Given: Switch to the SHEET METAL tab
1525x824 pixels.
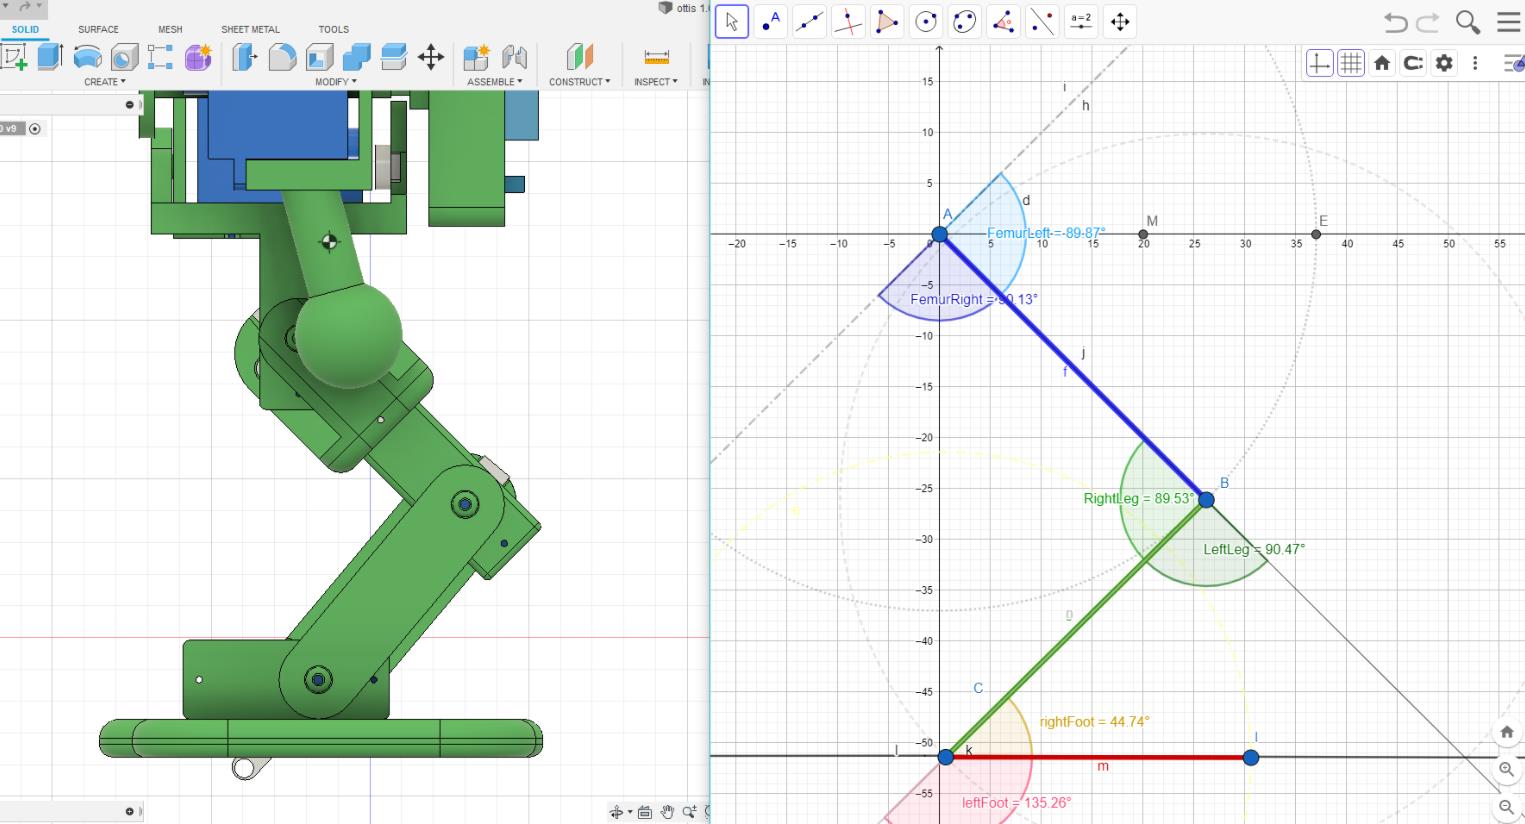Looking at the screenshot, I should (x=250, y=29).
